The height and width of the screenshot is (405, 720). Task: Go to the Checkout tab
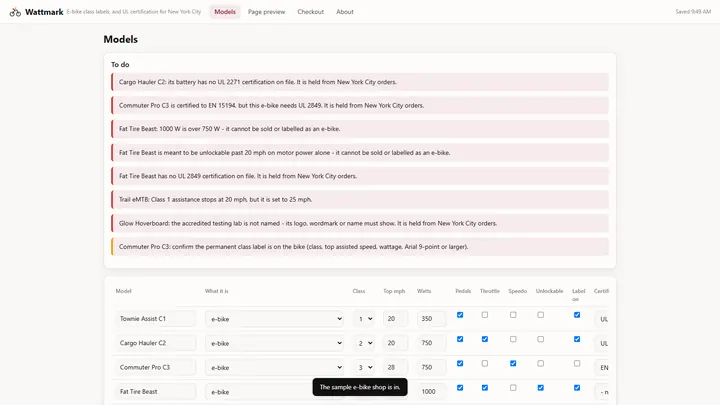(x=310, y=12)
